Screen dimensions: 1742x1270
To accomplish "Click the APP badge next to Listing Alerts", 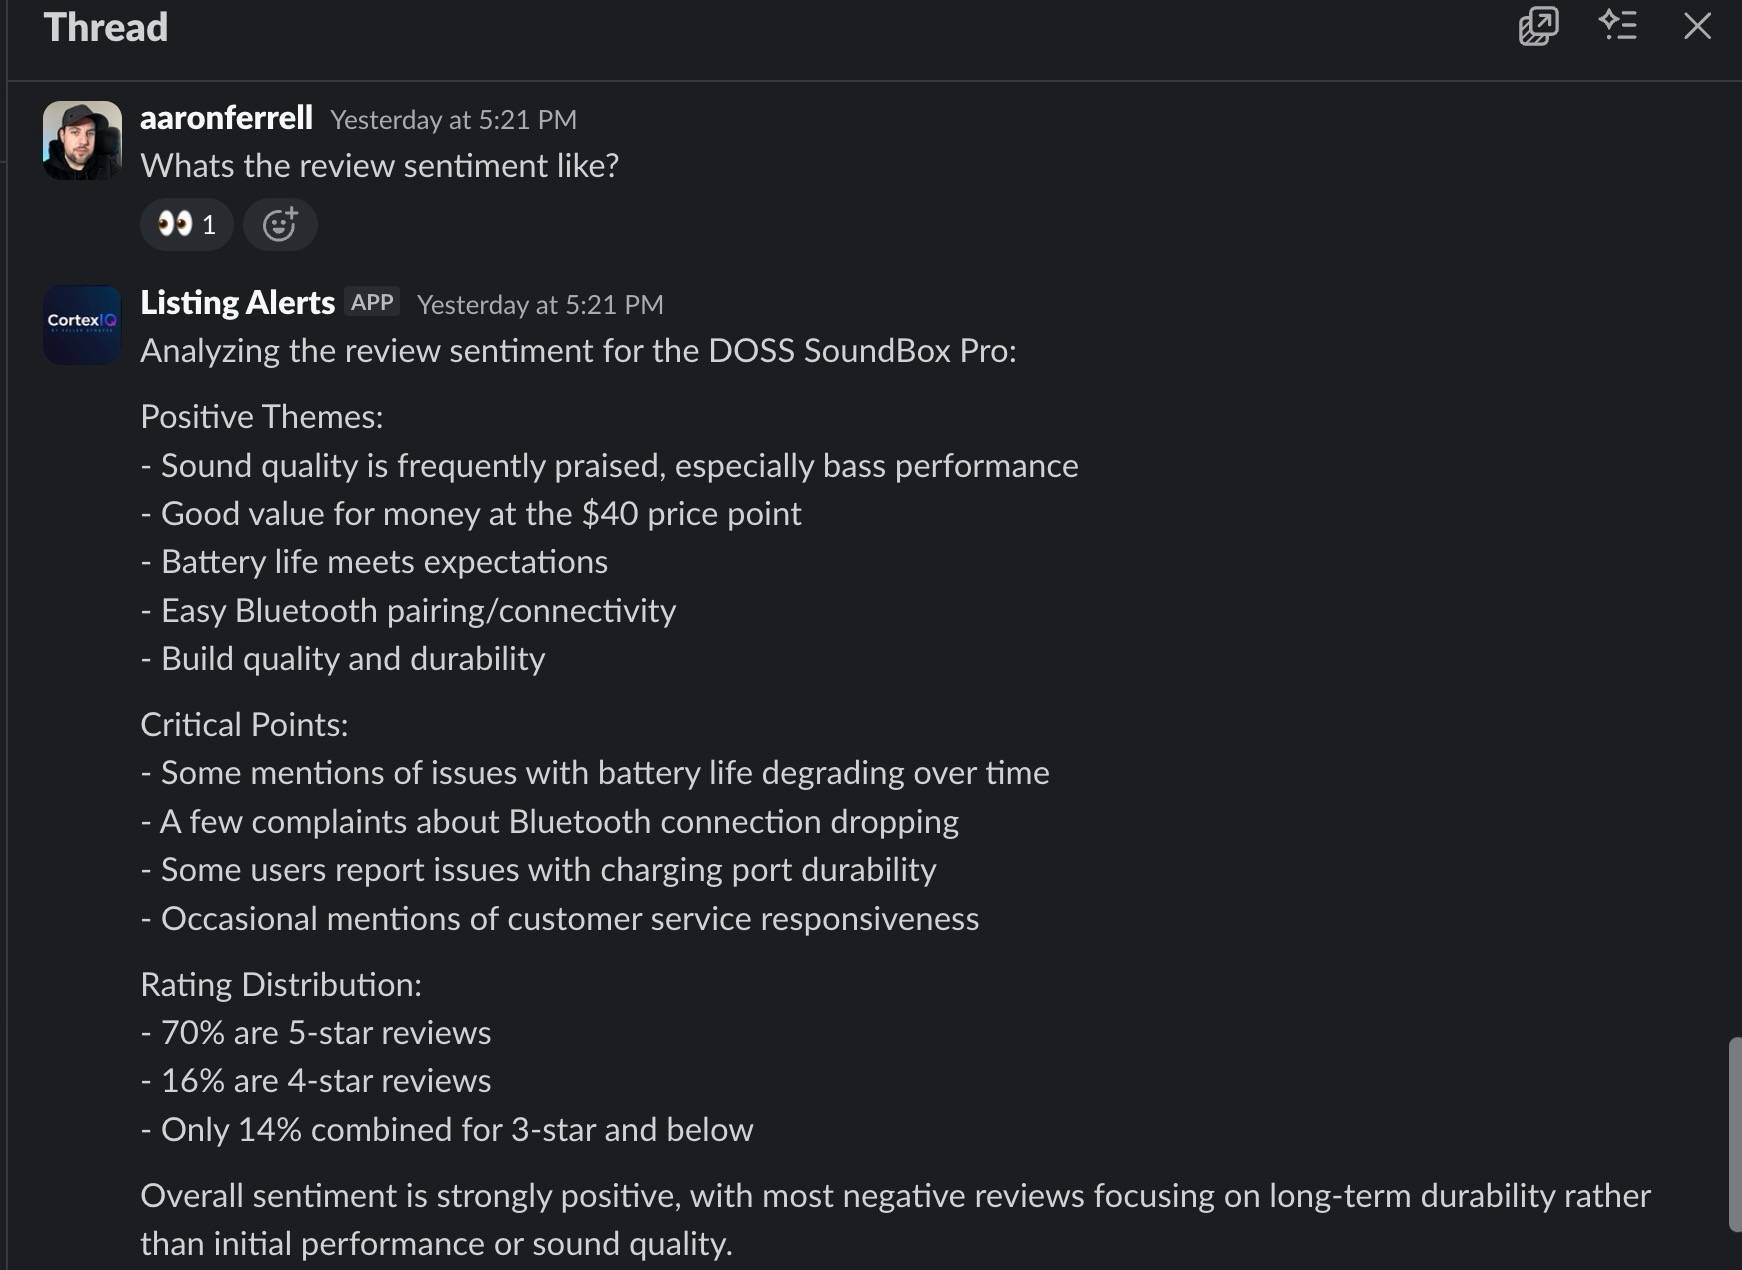I will tap(372, 302).
